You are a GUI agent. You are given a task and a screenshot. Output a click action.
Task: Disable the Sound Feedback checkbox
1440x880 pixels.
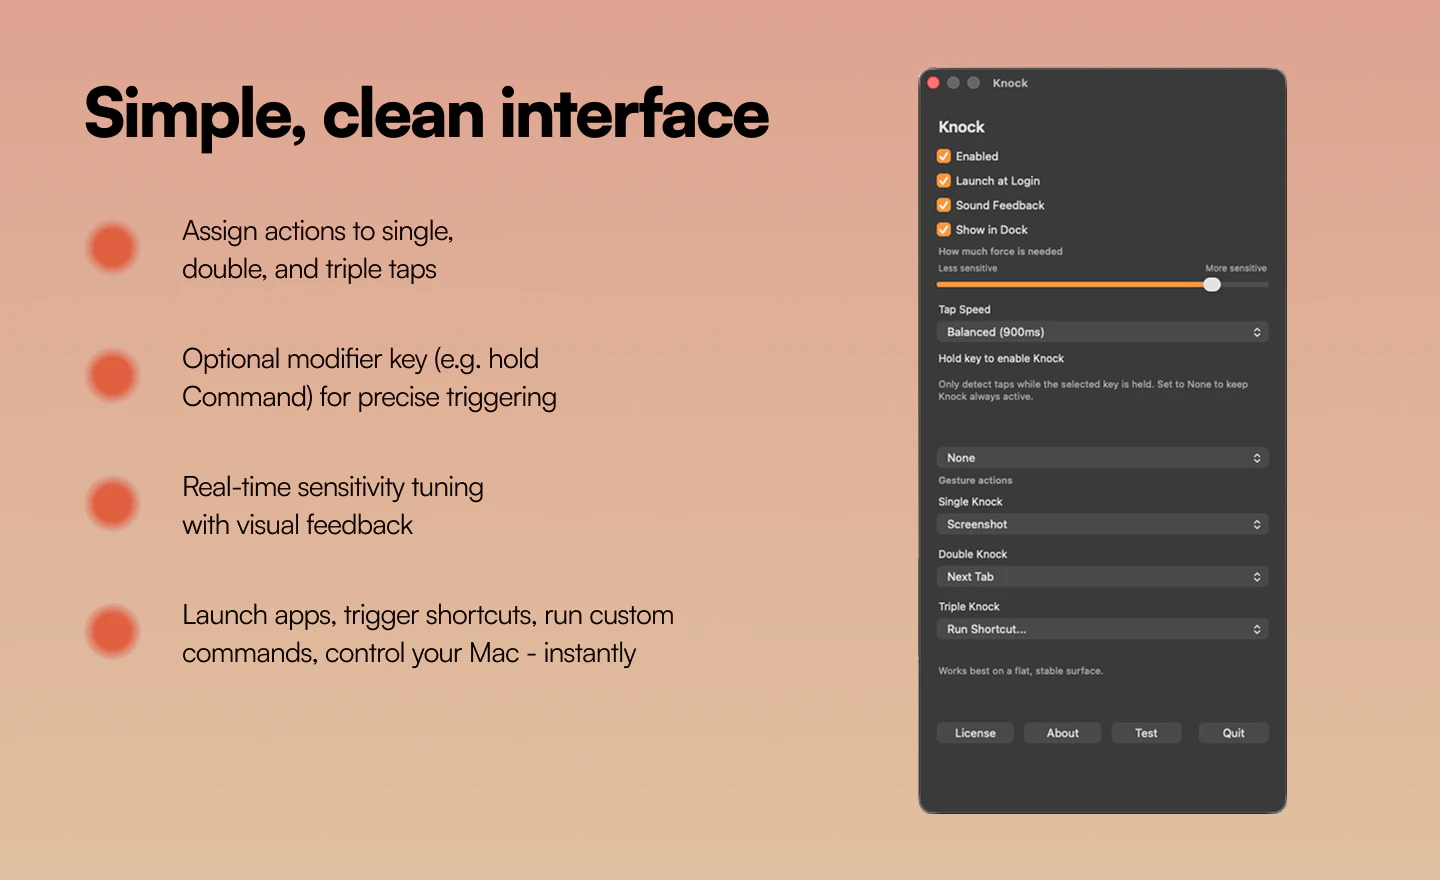[x=943, y=205]
